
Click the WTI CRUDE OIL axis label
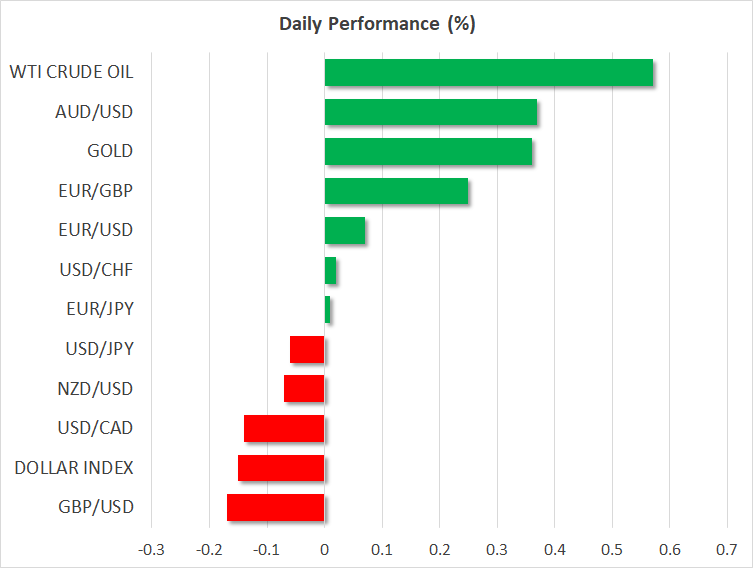pos(71,72)
